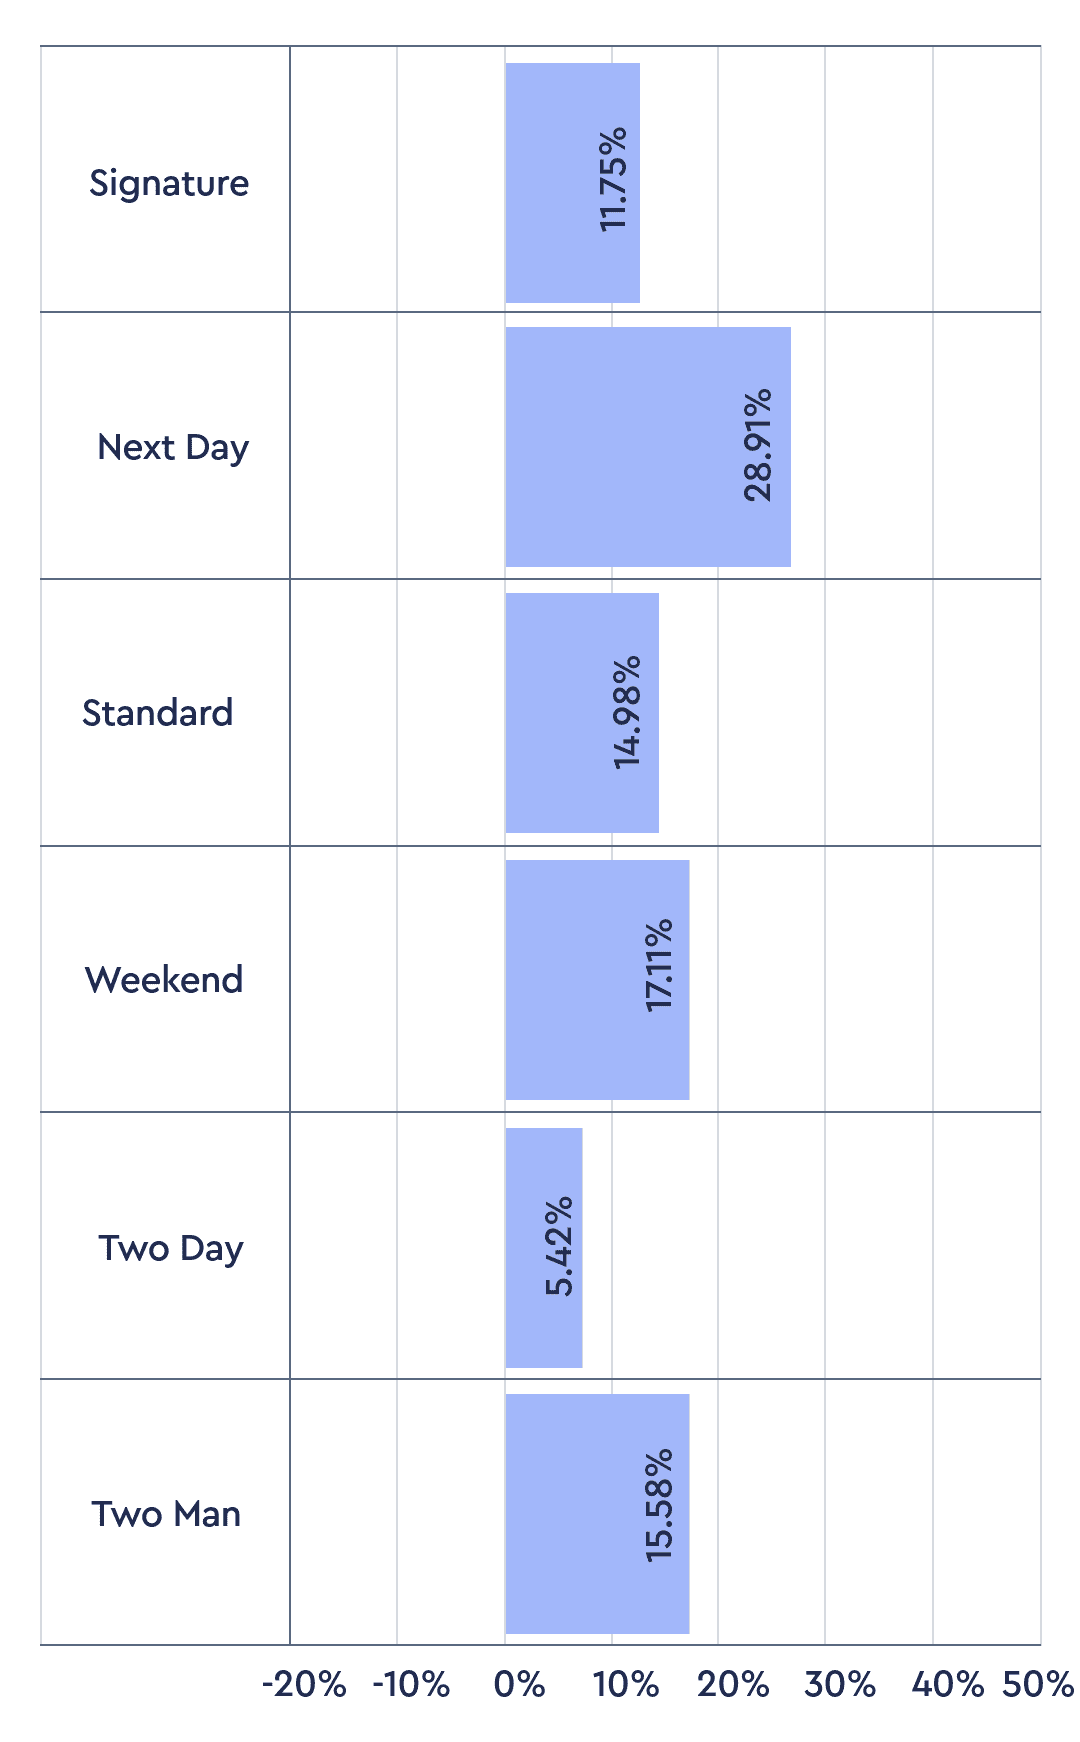1080x1742 pixels.
Task: Select the 11.75% value label
Action: coord(612,179)
